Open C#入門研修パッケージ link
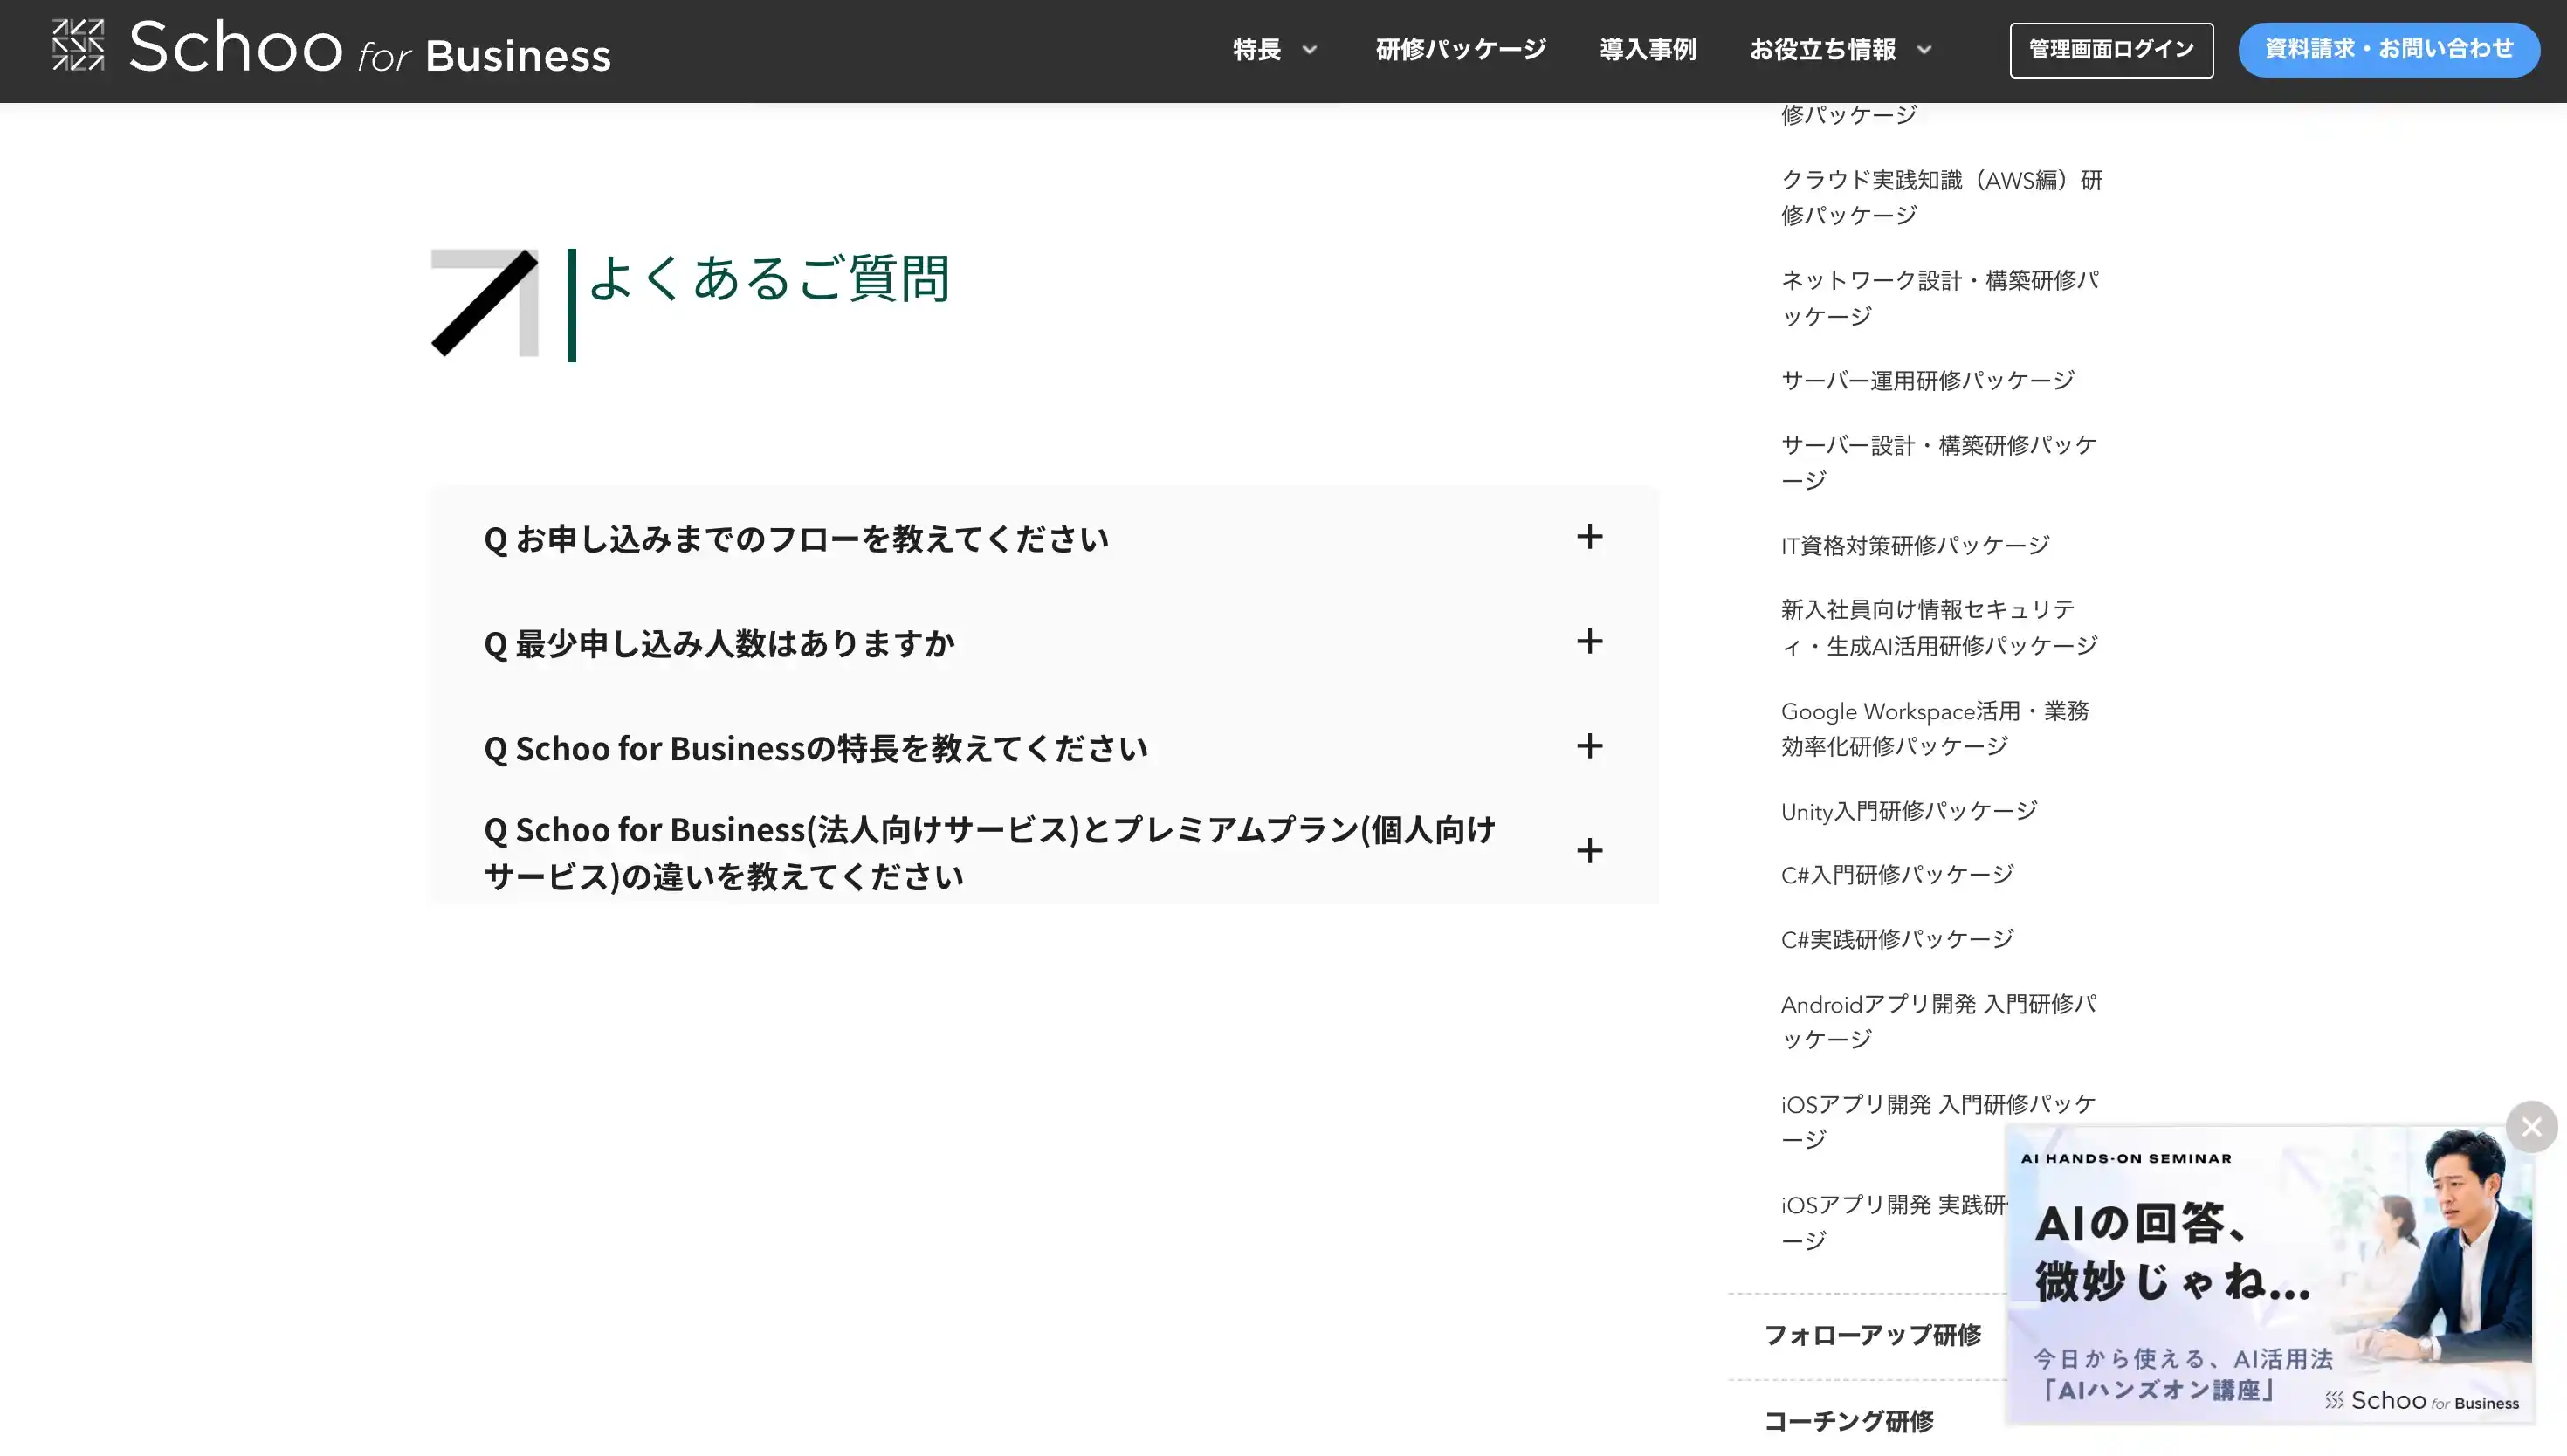The width and height of the screenshot is (2567, 1456). point(1897,875)
